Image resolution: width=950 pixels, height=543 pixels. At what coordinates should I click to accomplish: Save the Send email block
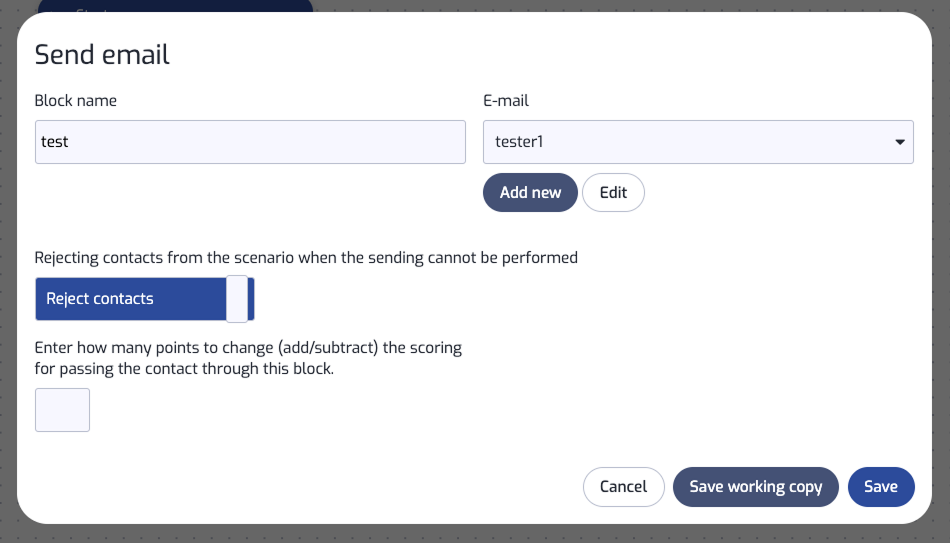[880, 487]
